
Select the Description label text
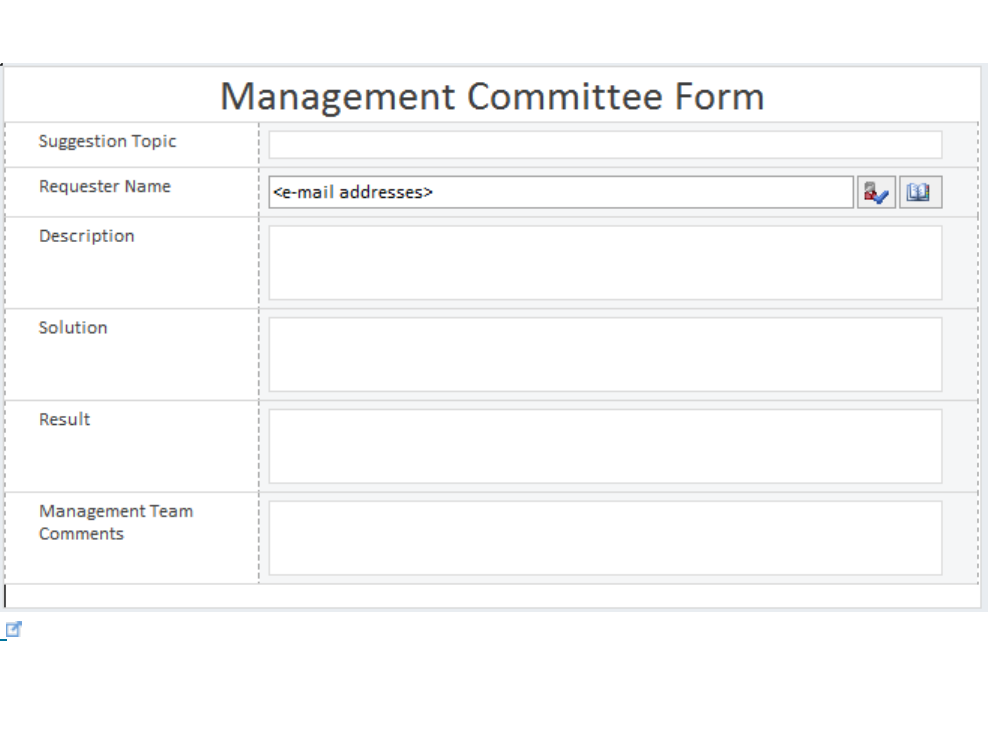pos(86,237)
